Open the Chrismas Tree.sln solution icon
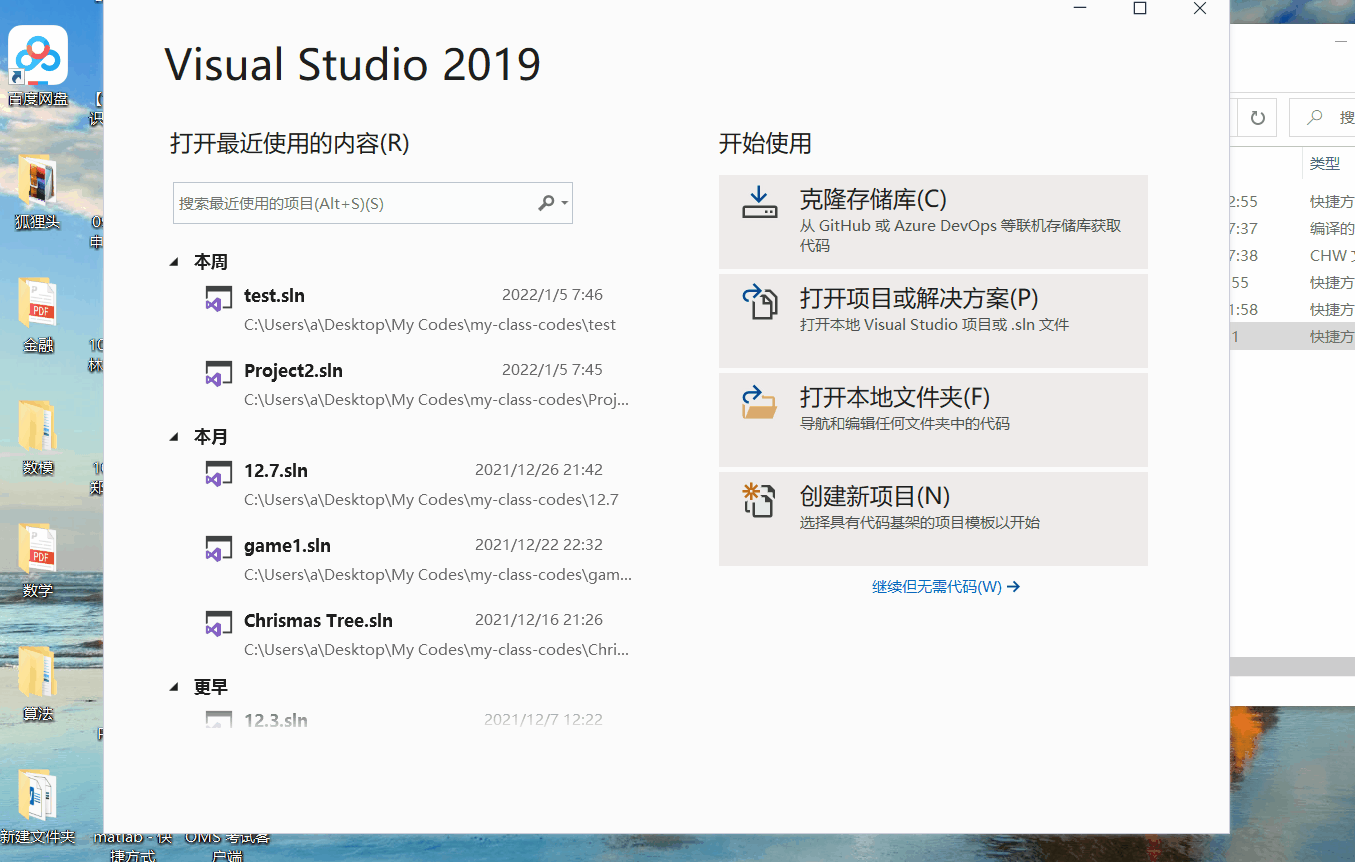 218,624
